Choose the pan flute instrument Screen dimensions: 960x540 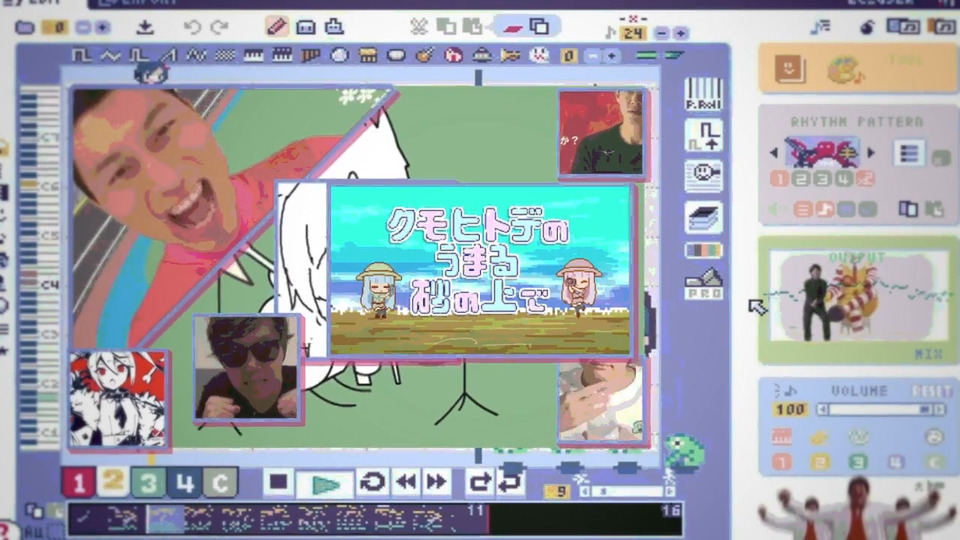[310, 56]
